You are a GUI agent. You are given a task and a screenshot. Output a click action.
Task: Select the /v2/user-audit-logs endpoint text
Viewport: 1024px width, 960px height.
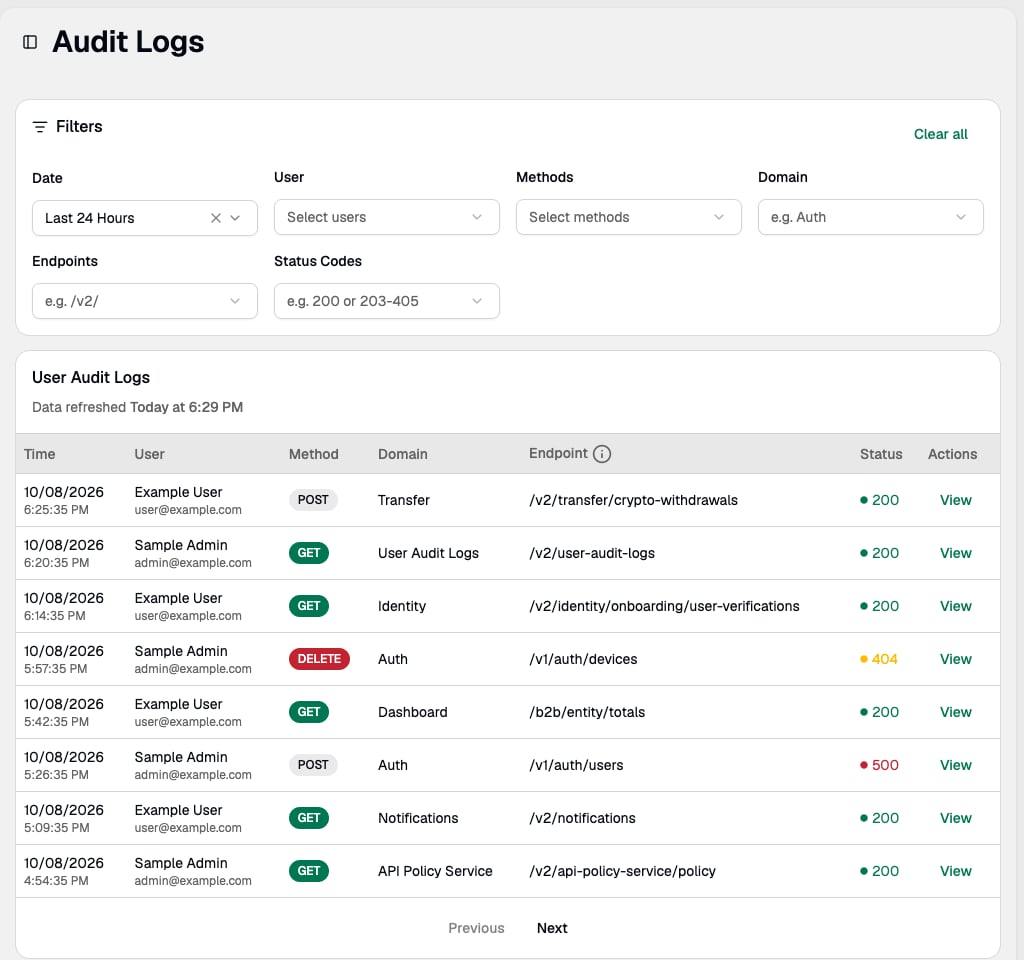tap(592, 553)
